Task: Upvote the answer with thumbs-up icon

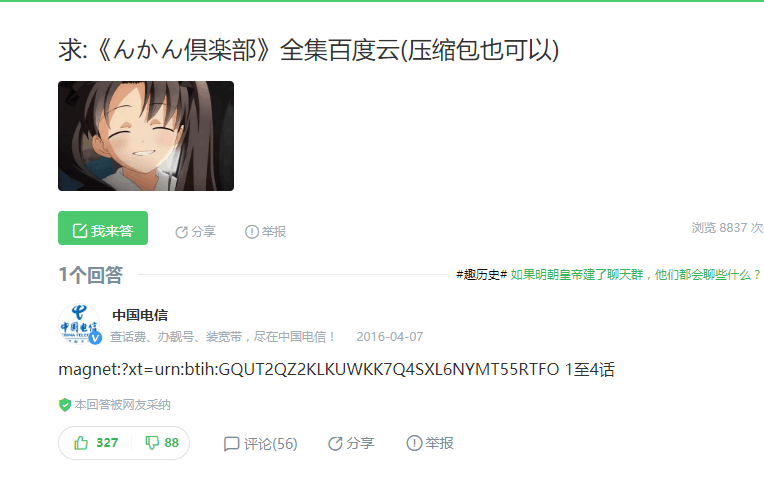Action: coord(81,443)
